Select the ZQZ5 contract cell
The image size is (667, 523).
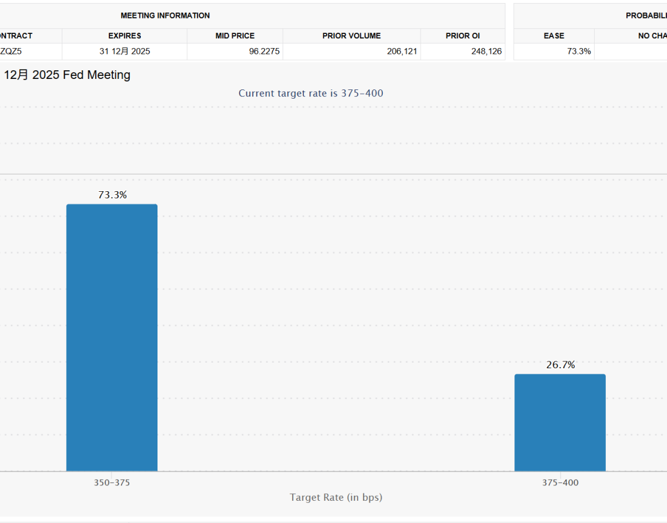point(10,51)
